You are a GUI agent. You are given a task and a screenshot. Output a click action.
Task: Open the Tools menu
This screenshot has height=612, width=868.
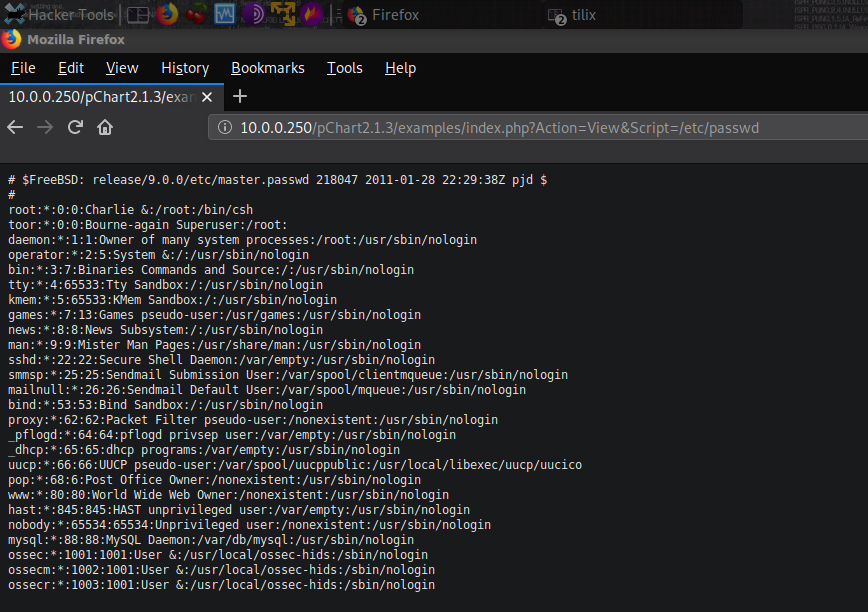tap(344, 68)
